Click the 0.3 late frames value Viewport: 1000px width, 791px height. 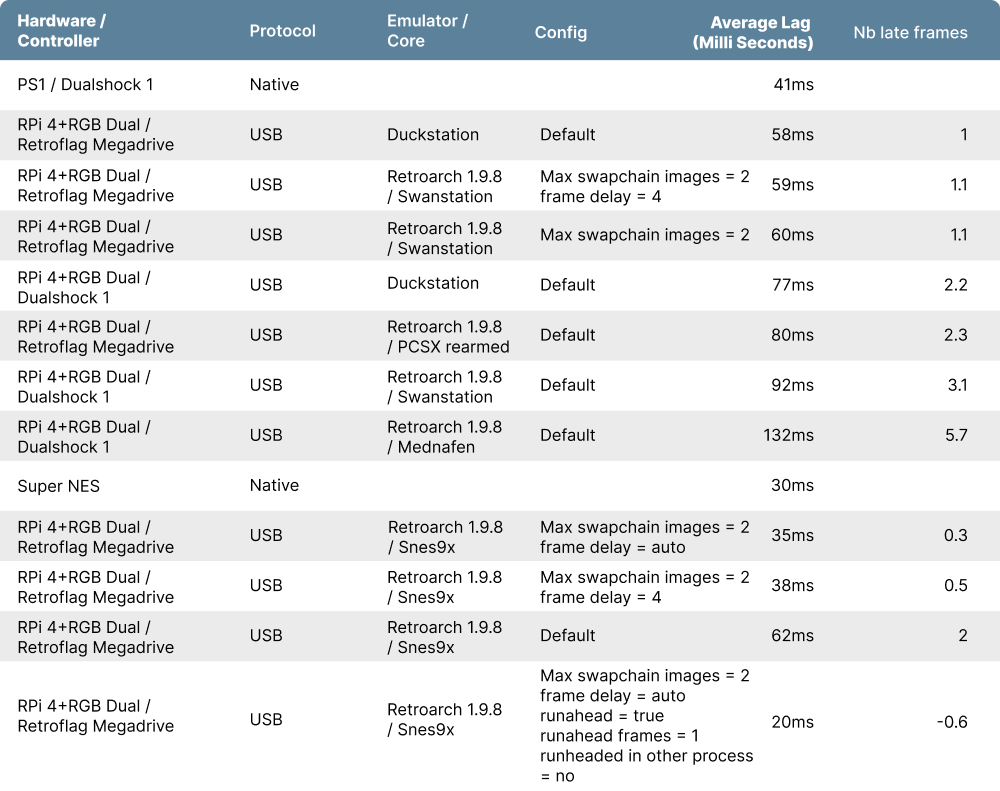(955, 536)
